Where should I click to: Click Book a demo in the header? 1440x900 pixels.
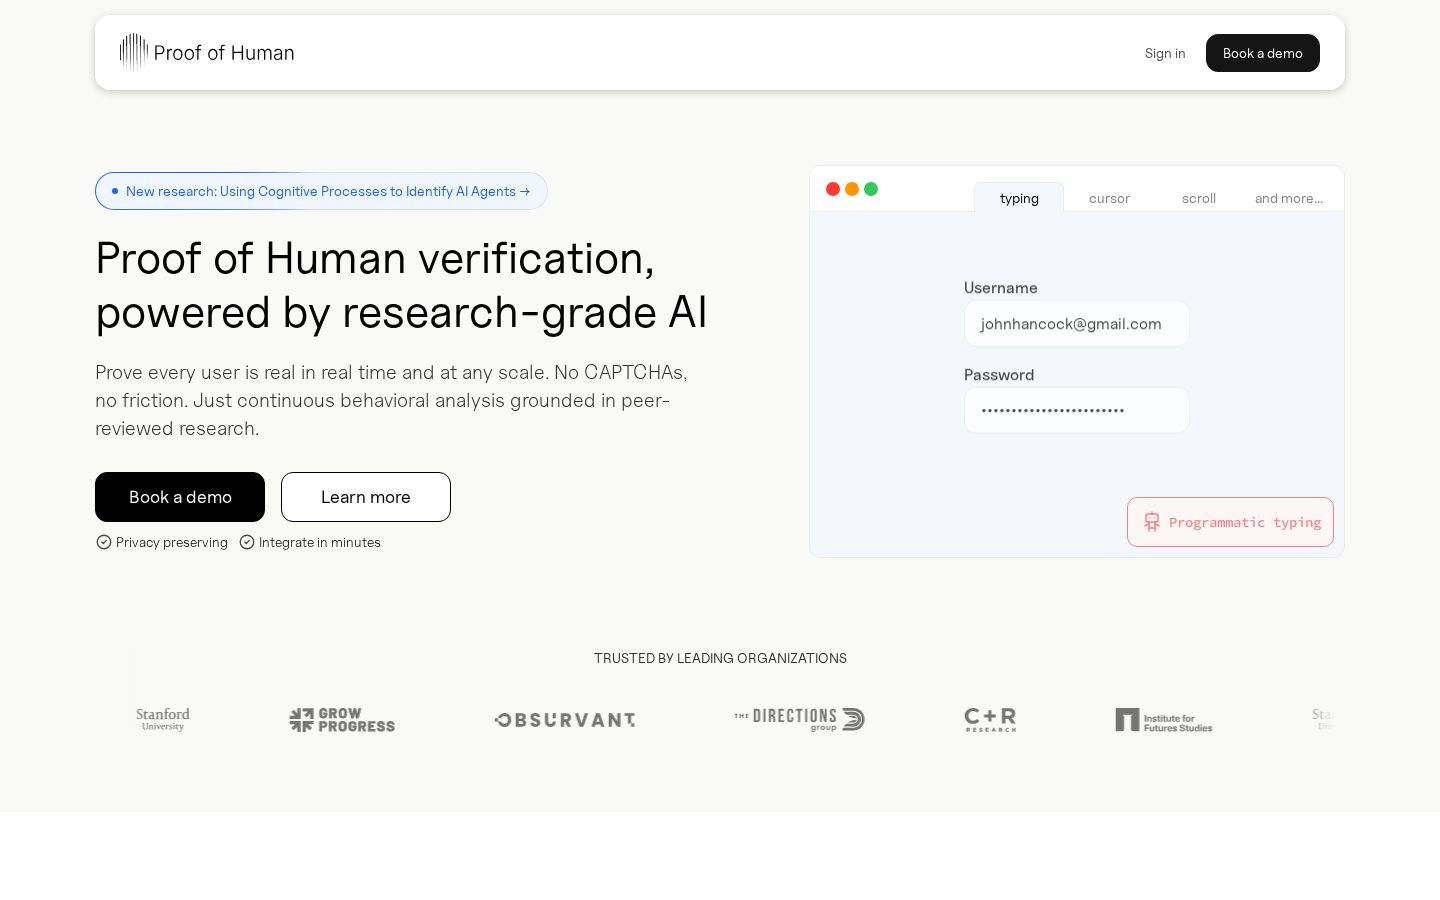point(1263,53)
